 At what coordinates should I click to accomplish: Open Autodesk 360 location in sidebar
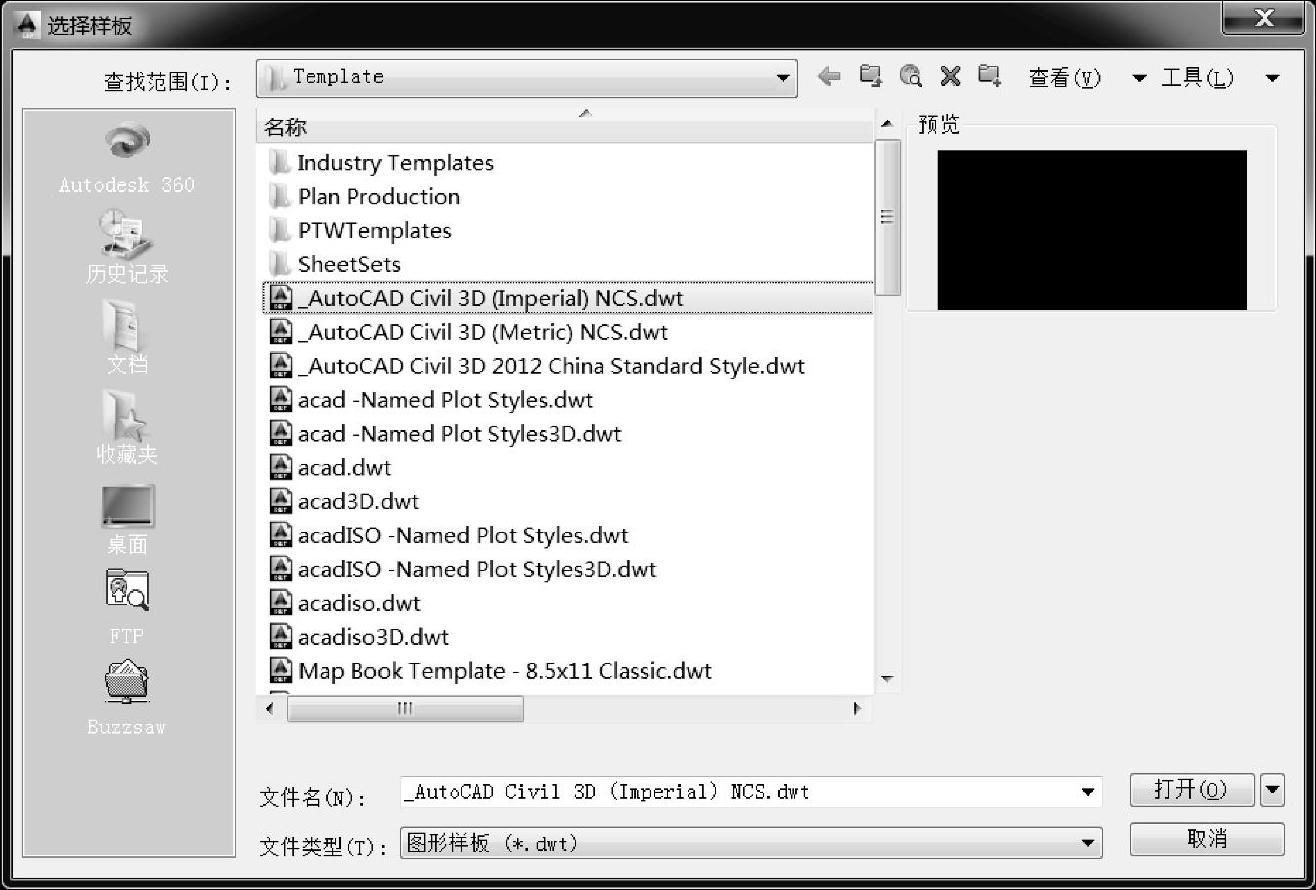(127, 158)
